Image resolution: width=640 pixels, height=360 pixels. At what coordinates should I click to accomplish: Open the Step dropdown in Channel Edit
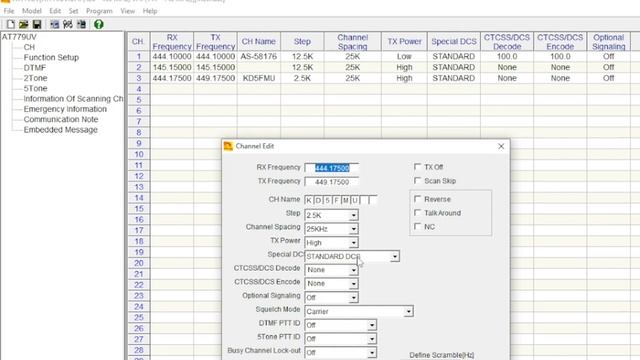coord(353,215)
